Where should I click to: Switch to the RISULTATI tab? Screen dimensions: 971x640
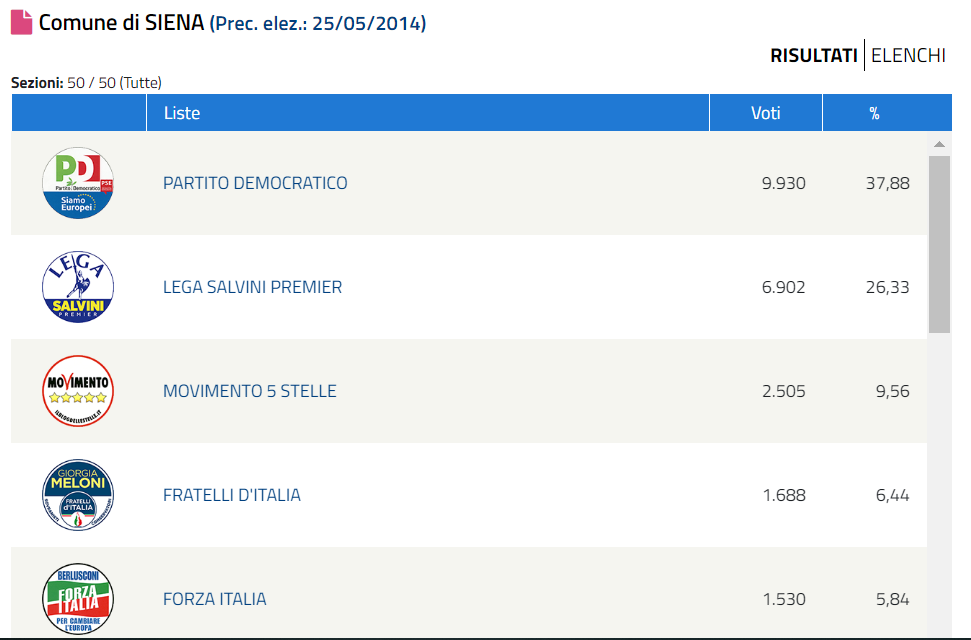[x=813, y=56]
